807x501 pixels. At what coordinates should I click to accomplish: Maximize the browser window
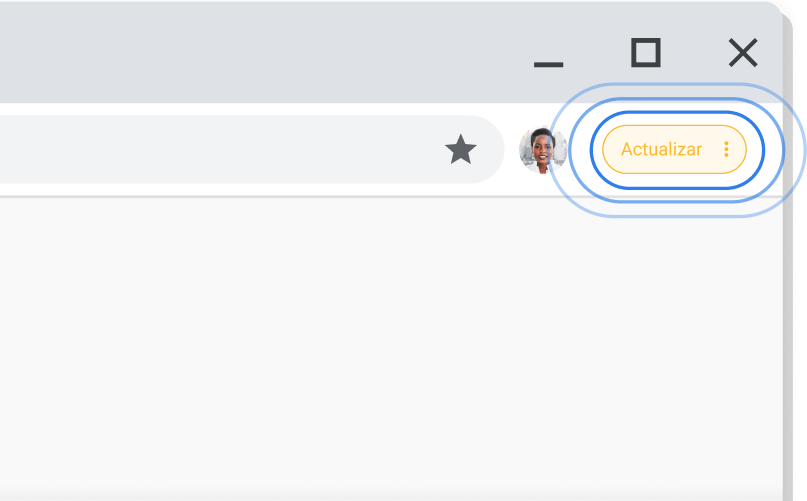click(x=646, y=52)
